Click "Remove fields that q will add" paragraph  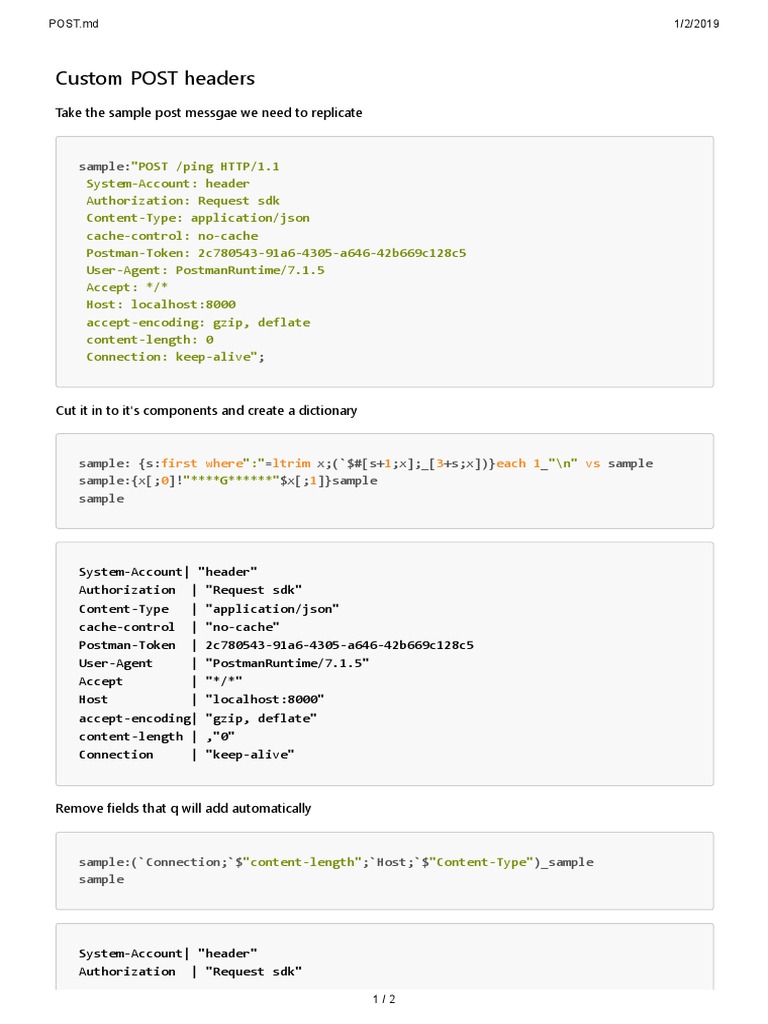[x=183, y=808]
